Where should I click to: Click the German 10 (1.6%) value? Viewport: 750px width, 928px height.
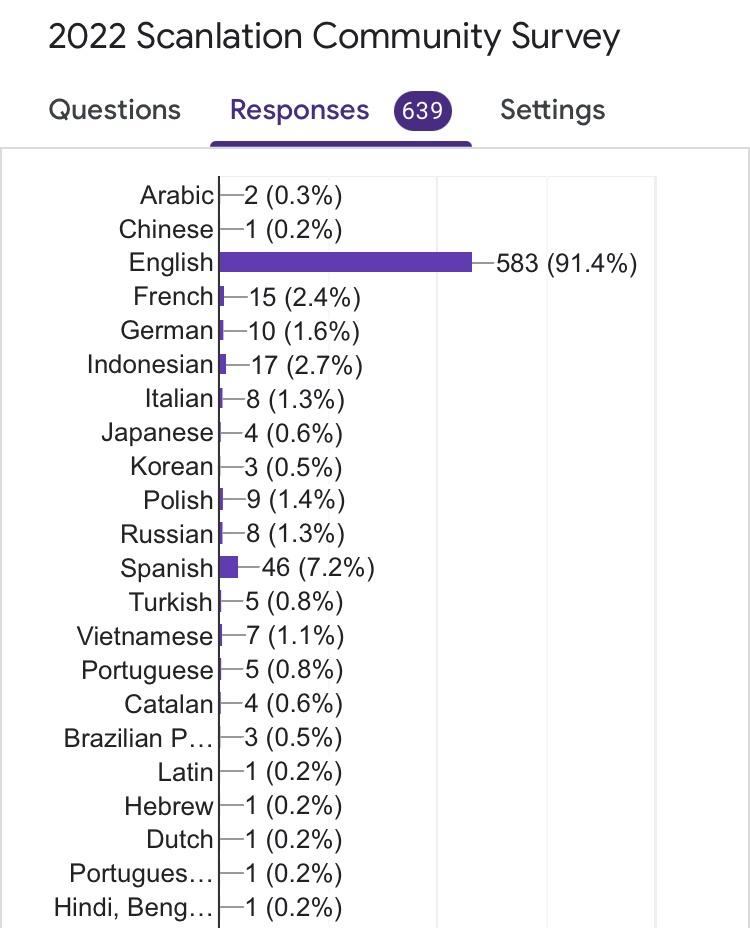[304, 331]
